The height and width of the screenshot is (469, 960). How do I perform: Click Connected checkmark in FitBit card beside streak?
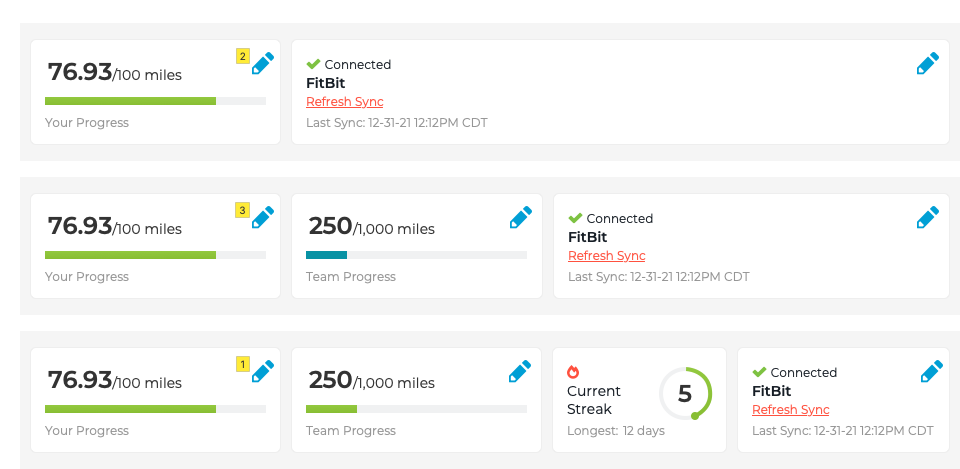759,372
